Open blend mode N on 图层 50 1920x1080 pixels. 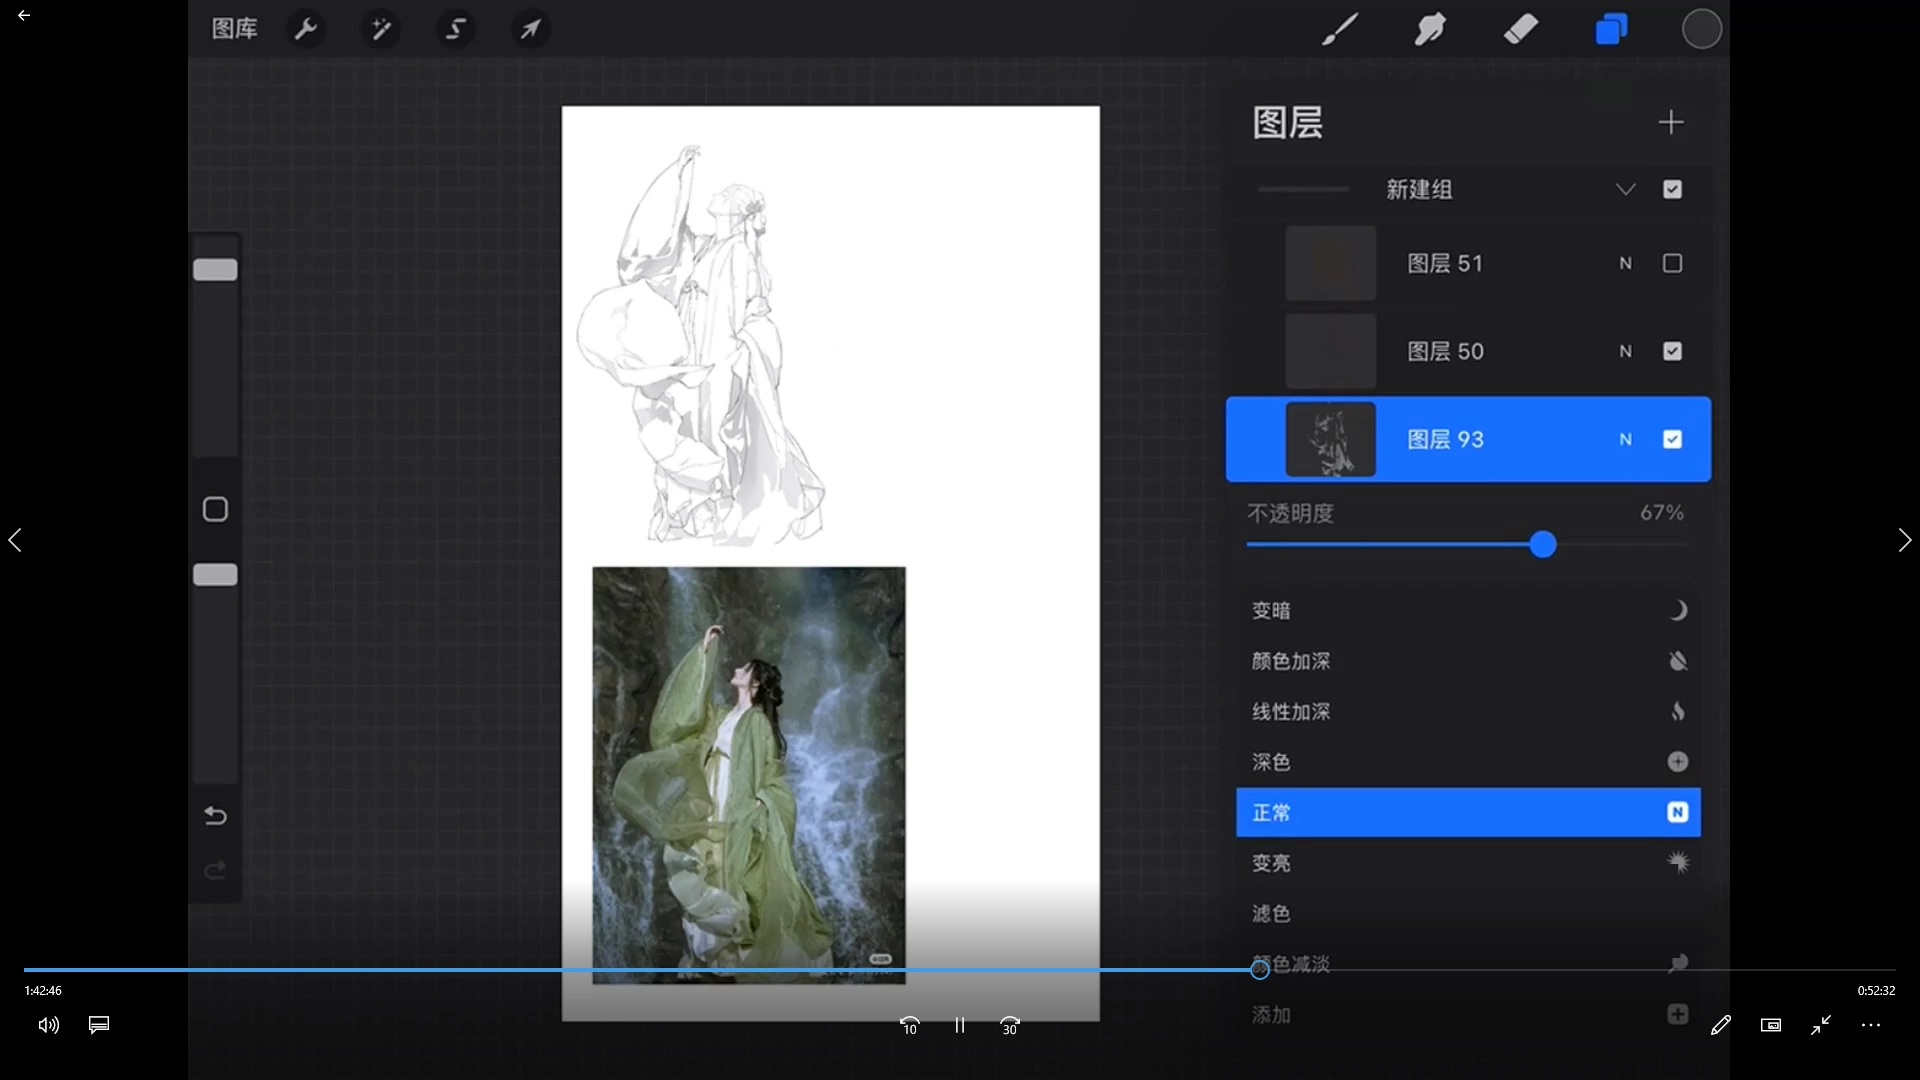click(1625, 351)
